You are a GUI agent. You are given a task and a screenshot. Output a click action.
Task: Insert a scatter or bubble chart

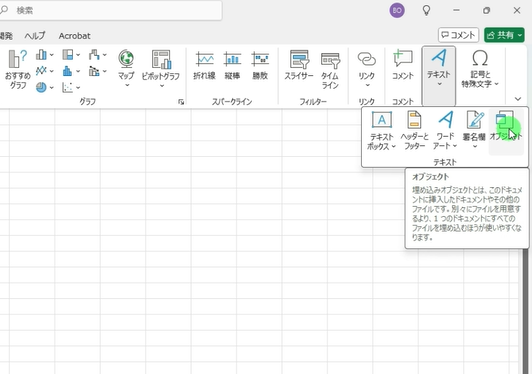[x=68, y=87]
